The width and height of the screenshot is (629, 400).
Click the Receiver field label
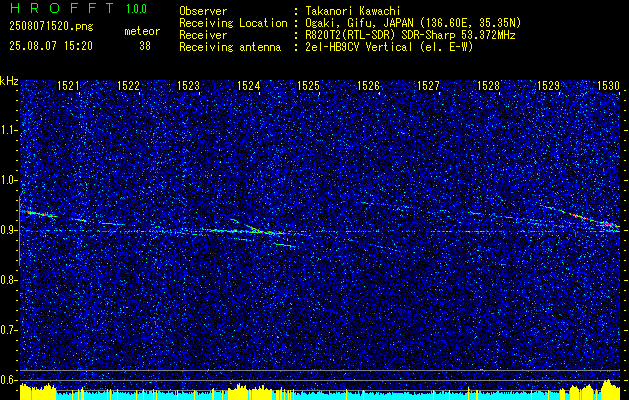click(x=203, y=35)
